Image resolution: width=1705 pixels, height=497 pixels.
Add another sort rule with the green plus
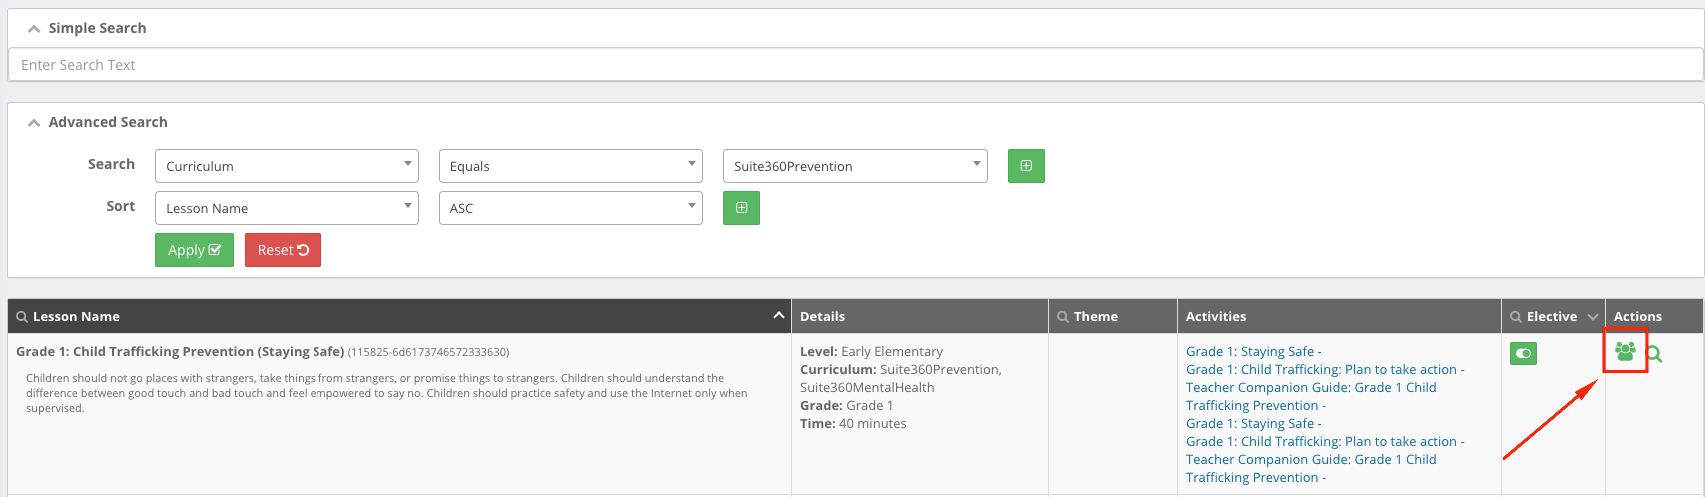point(741,208)
